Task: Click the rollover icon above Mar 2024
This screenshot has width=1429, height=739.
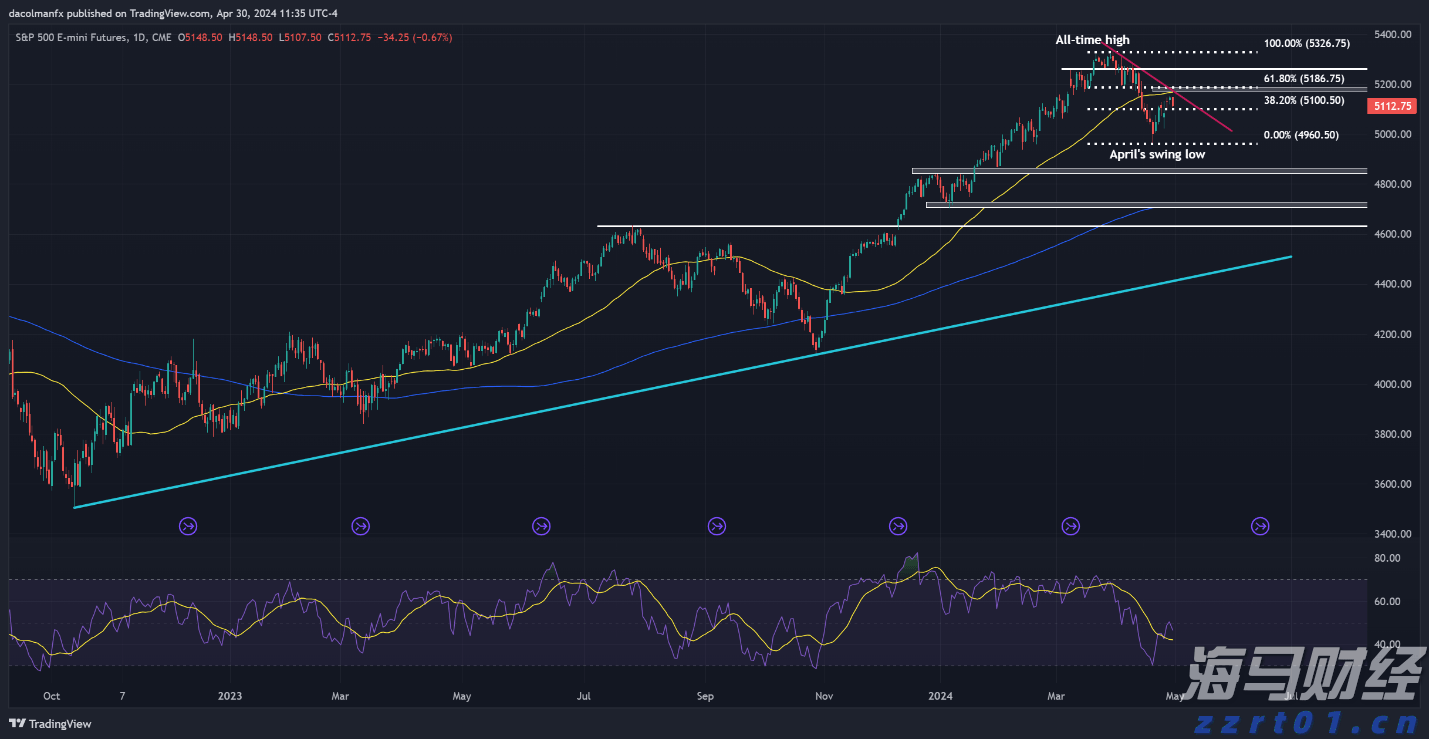Action: [x=1071, y=525]
